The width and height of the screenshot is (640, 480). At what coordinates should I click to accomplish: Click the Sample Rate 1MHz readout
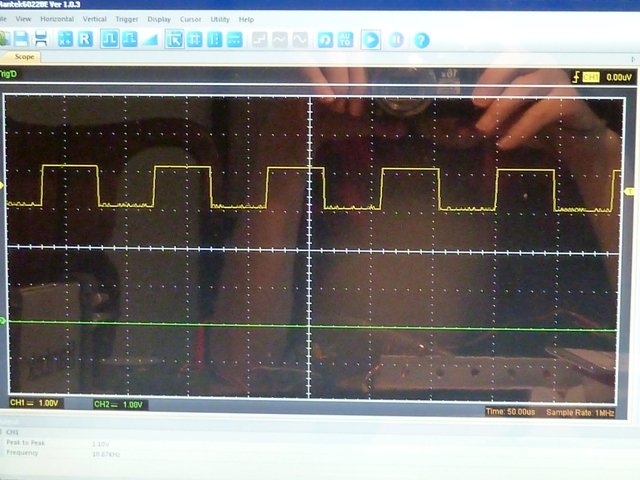(x=580, y=413)
